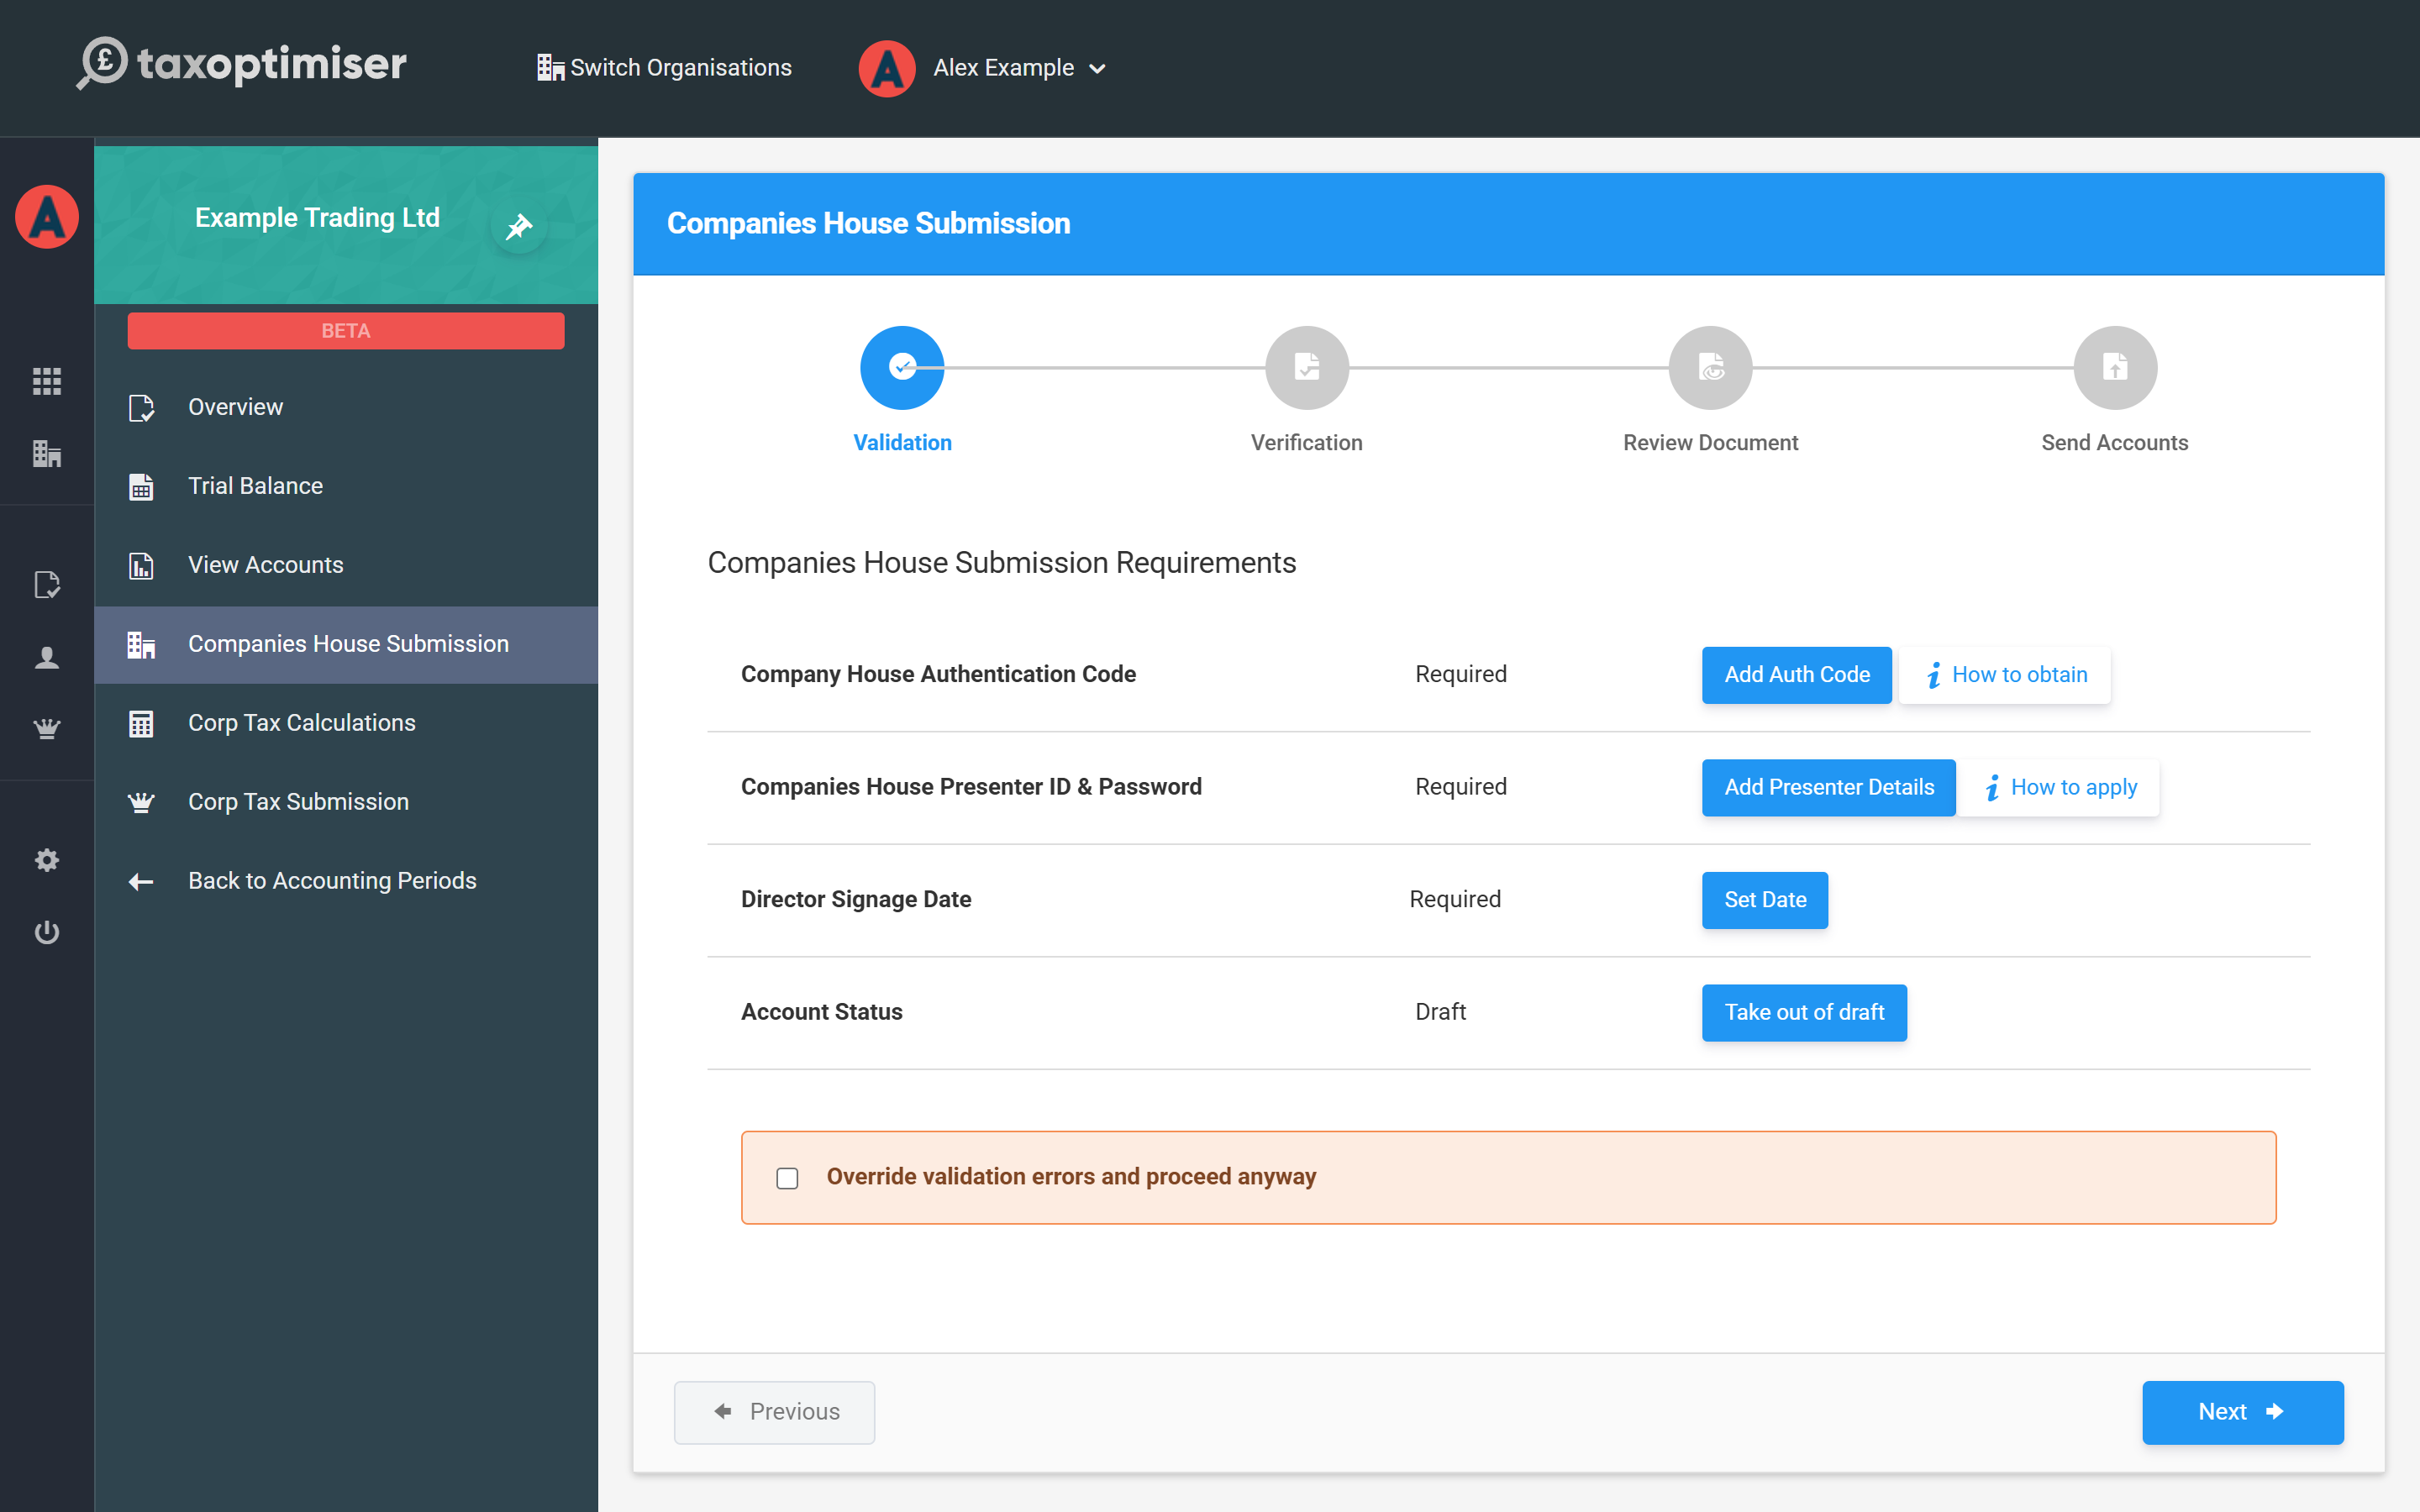Click the Corp Tax Calculations calculator icon
2420x1512 pixels.
click(141, 724)
